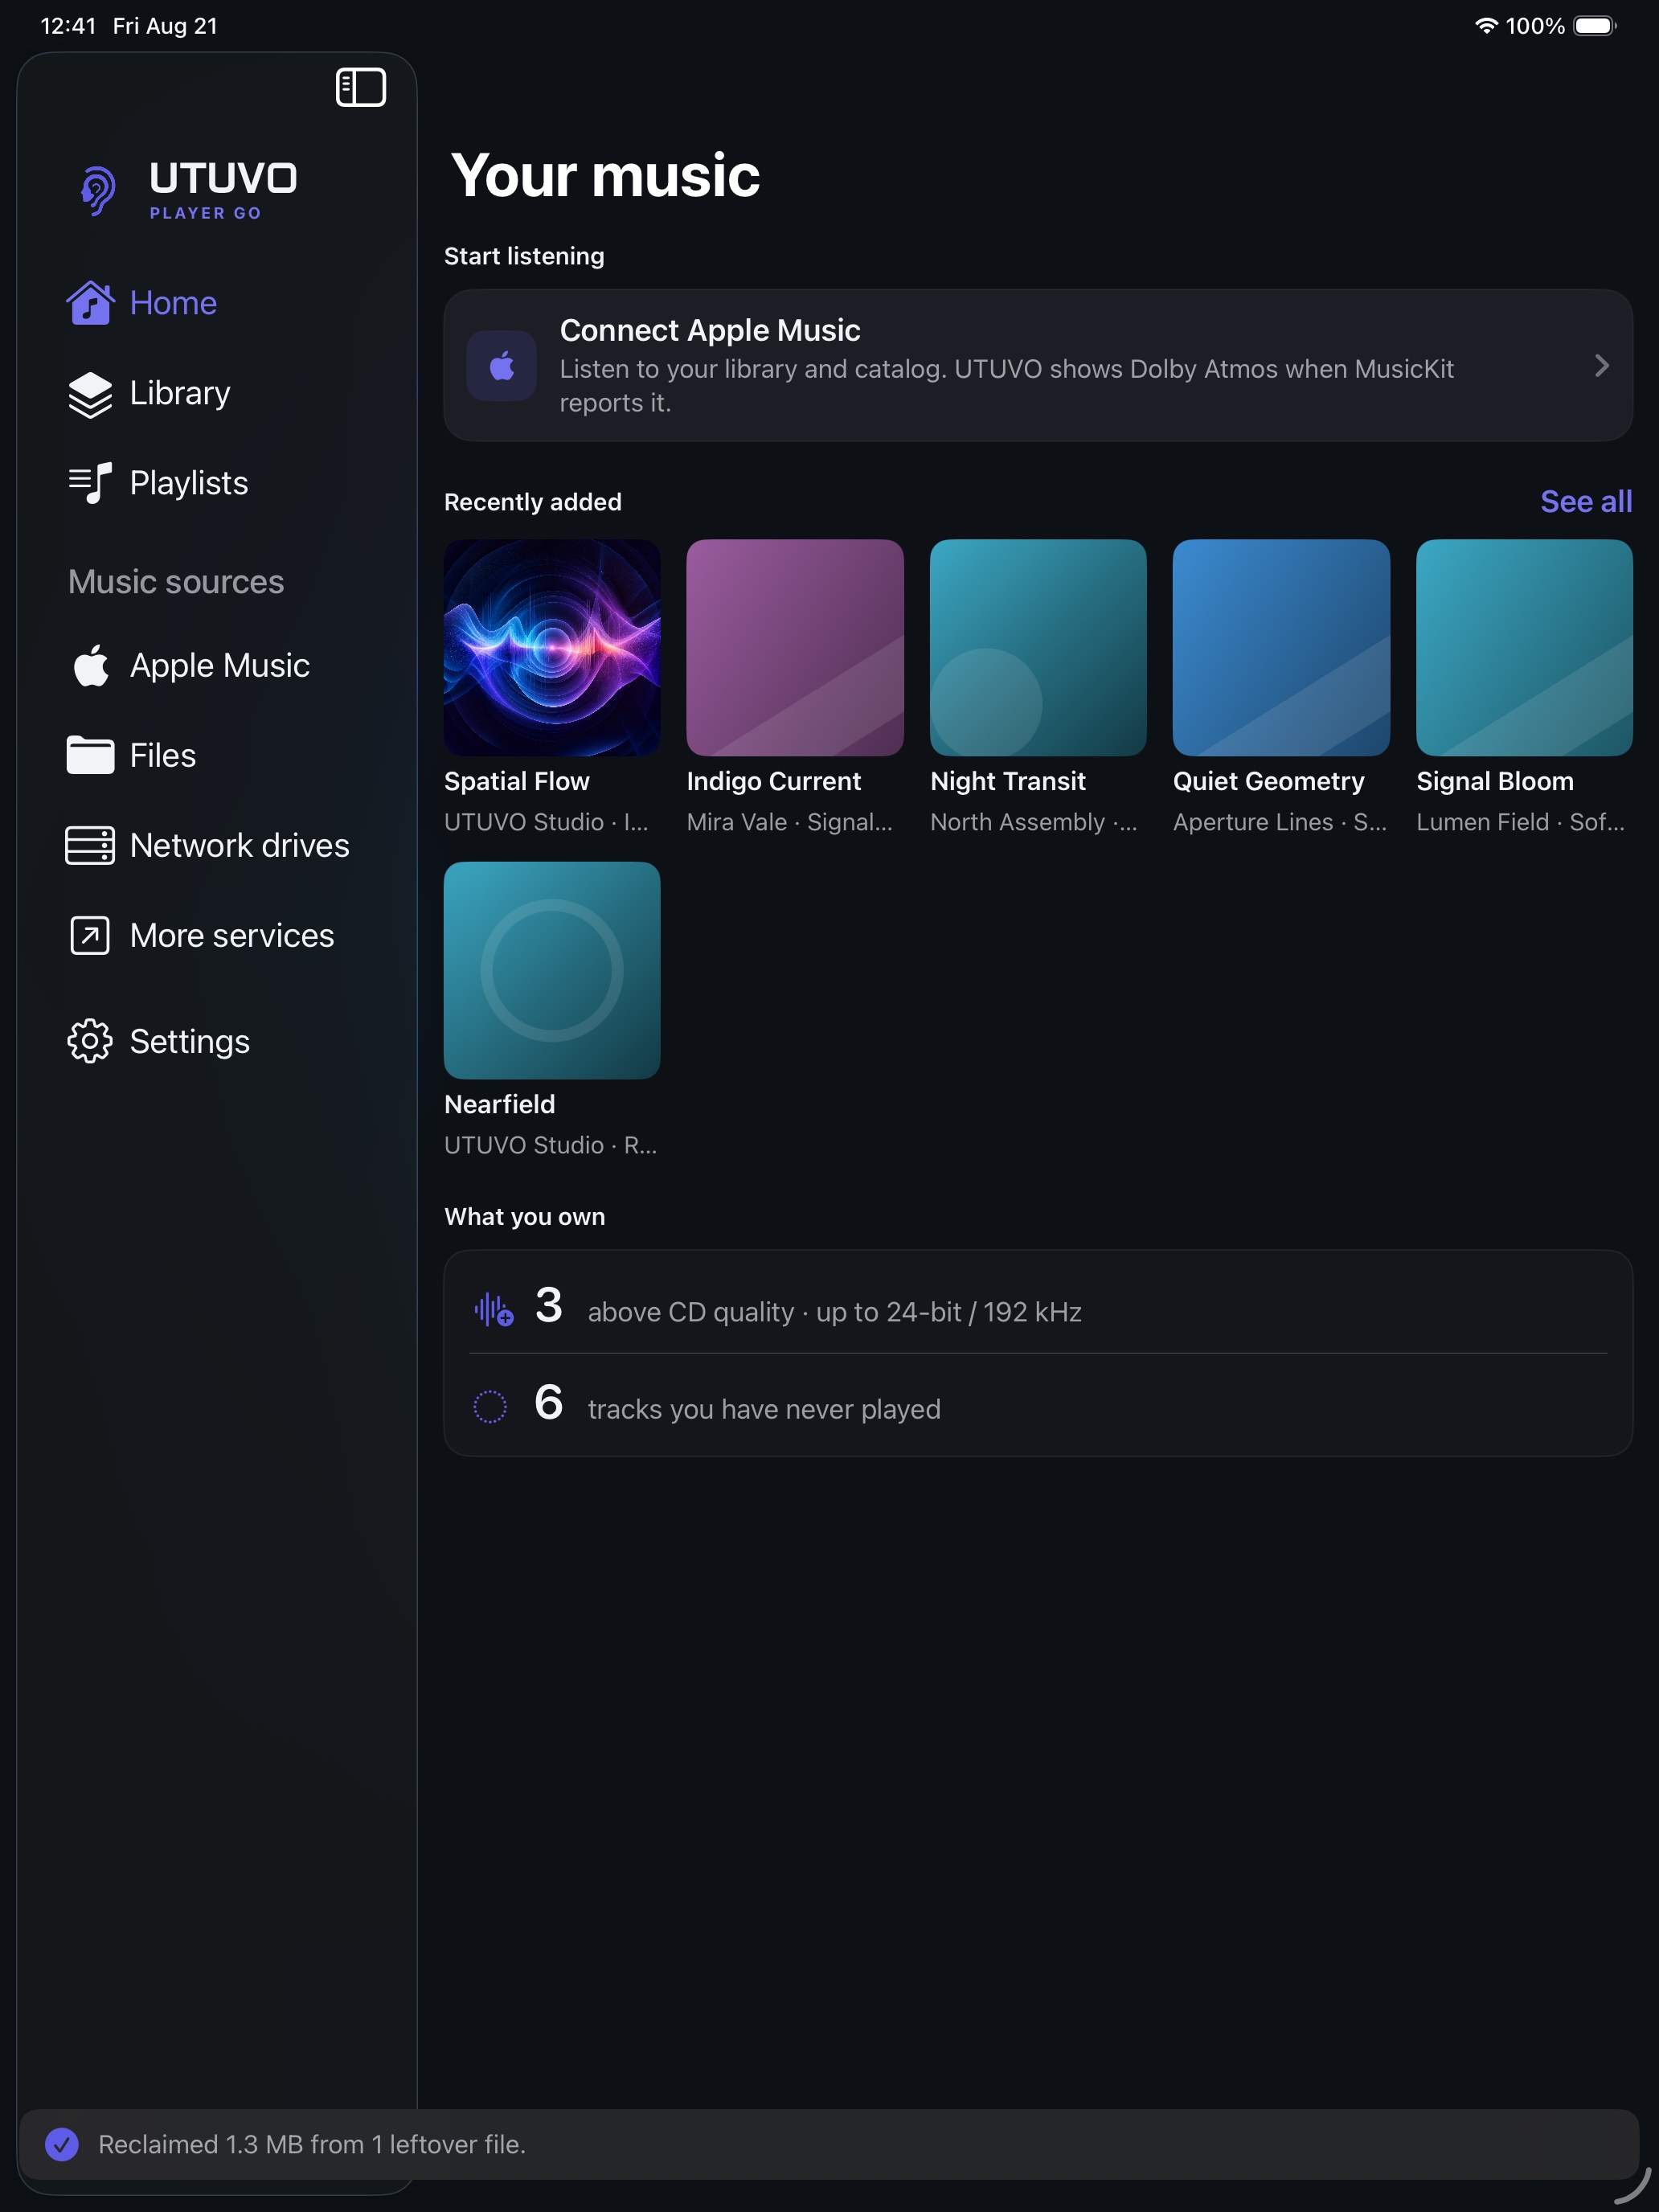Click the UTUVO ear logo icon
Image resolution: width=1659 pixels, height=2212 pixels.
98,190
